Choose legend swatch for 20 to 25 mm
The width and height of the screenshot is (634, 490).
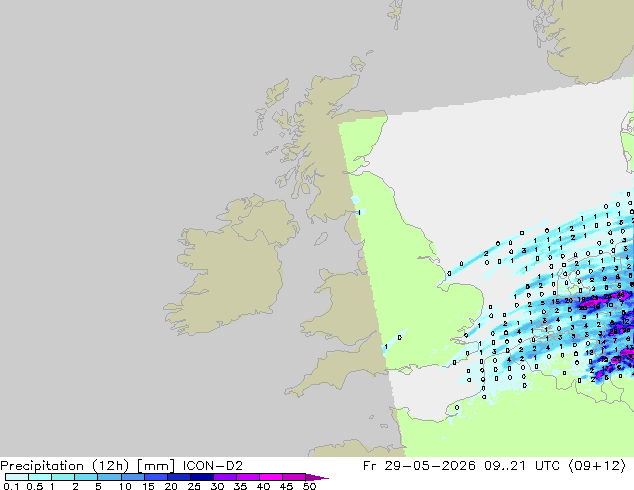179,477
